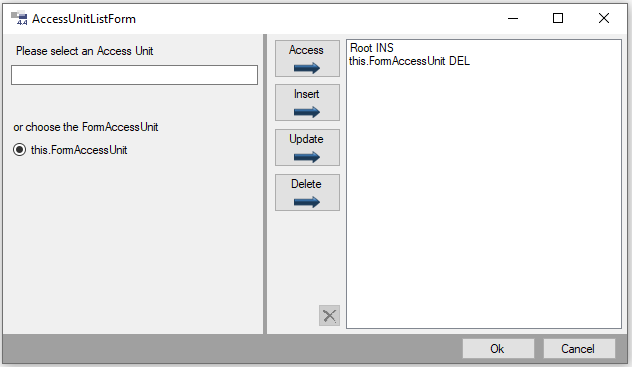Select the this.FormAccessUnit DEL list entry
Image resolution: width=632 pixels, height=367 pixels.
(x=409, y=61)
